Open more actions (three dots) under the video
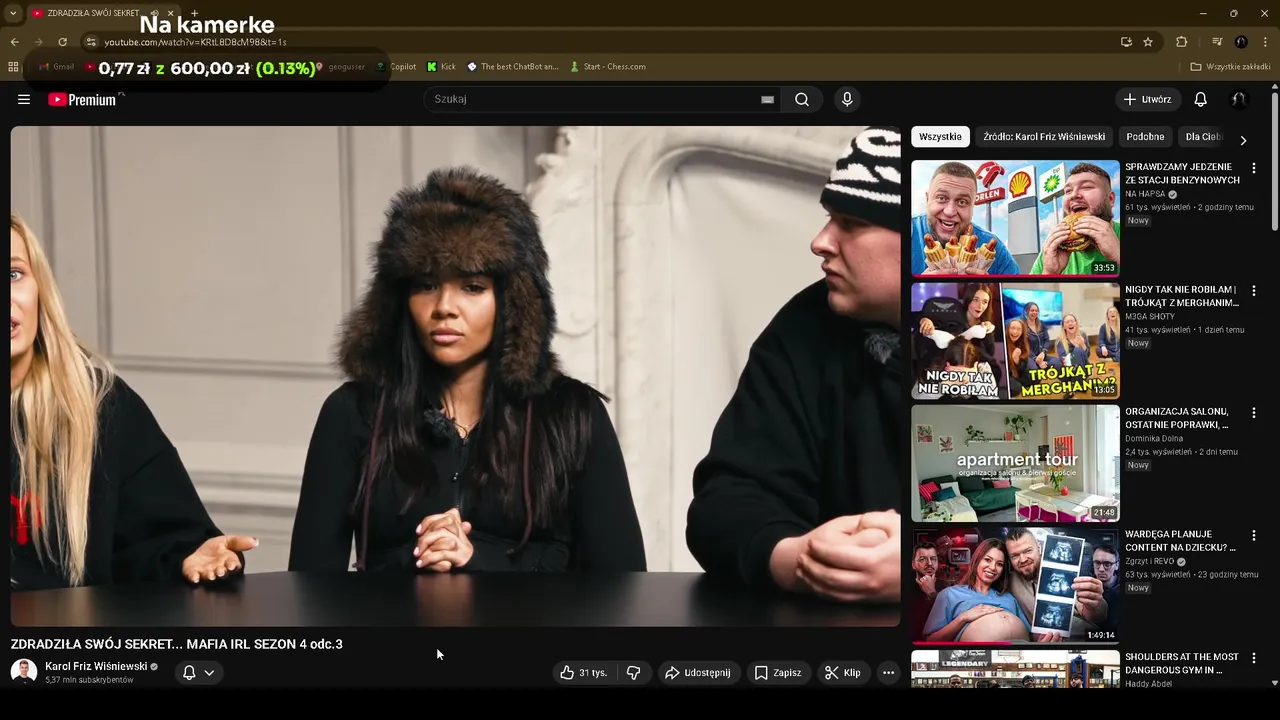Viewport: 1280px width, 720px height. tap(888, 673)
